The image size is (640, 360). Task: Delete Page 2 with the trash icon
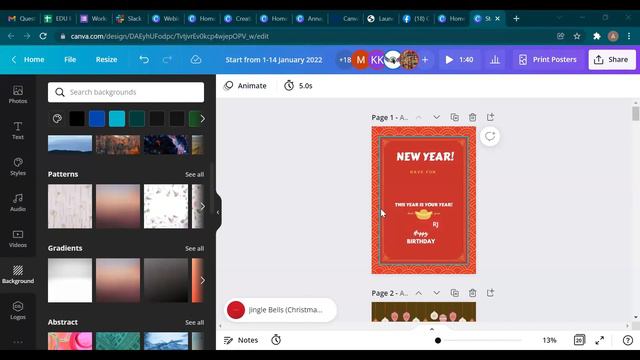pyautogui.click(x=472, y=293)
